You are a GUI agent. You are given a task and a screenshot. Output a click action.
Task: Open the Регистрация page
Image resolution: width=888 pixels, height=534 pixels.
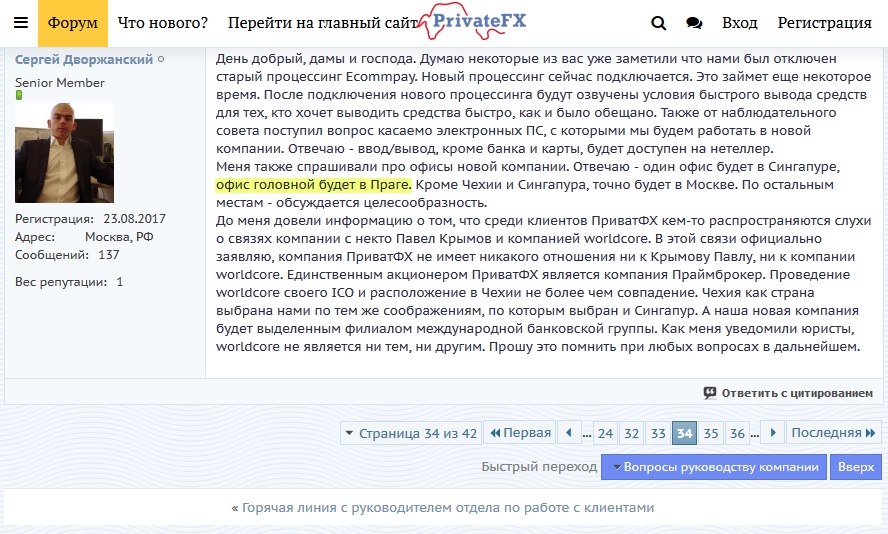(x=824, y=23)
